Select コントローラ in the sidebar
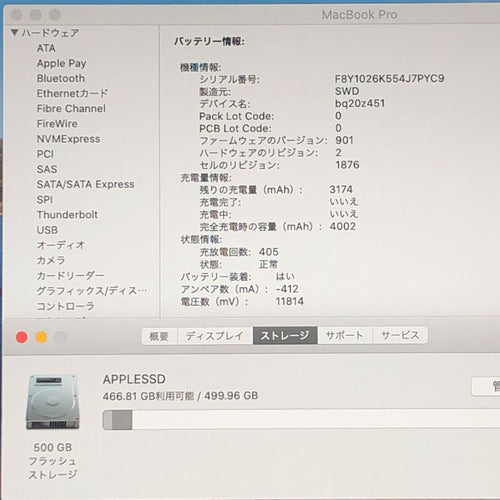The image size is (500, 500). (66, 306)
